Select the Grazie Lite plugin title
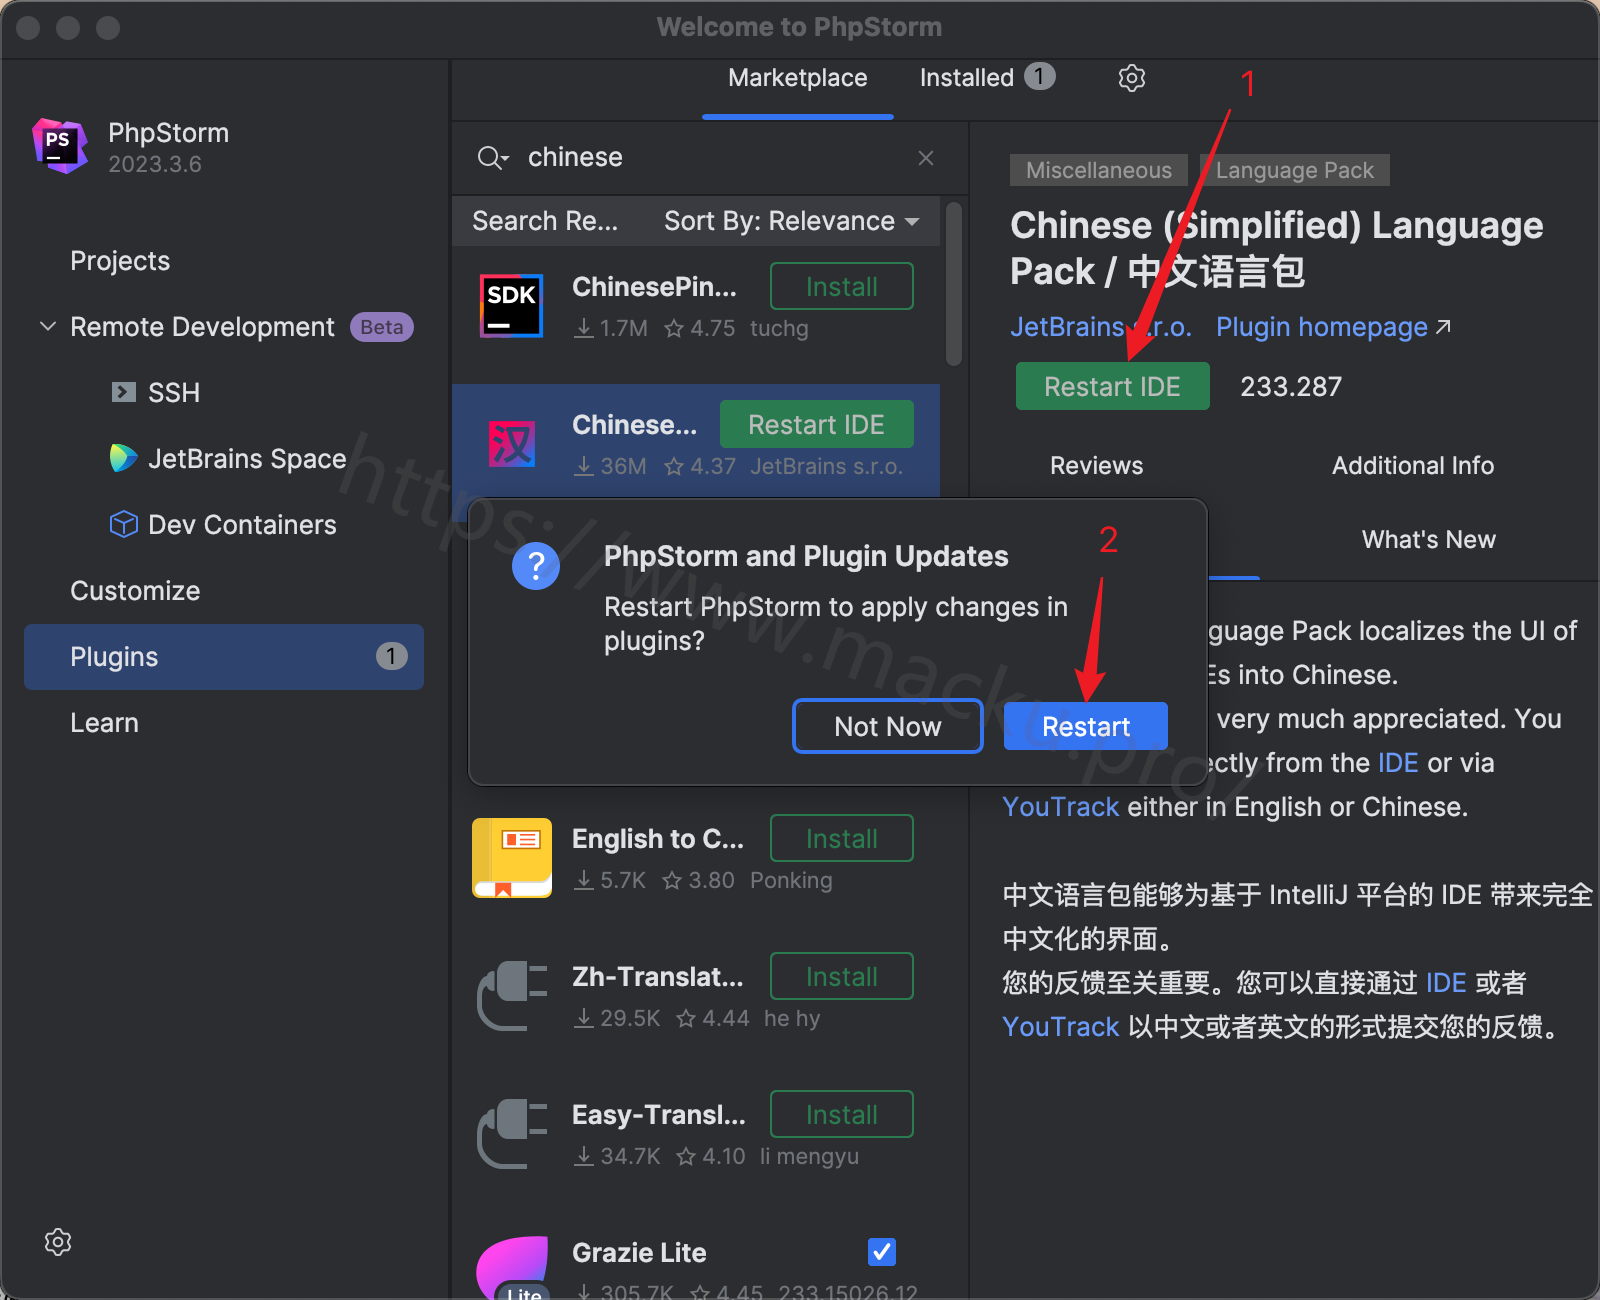 click(639, 1253)
